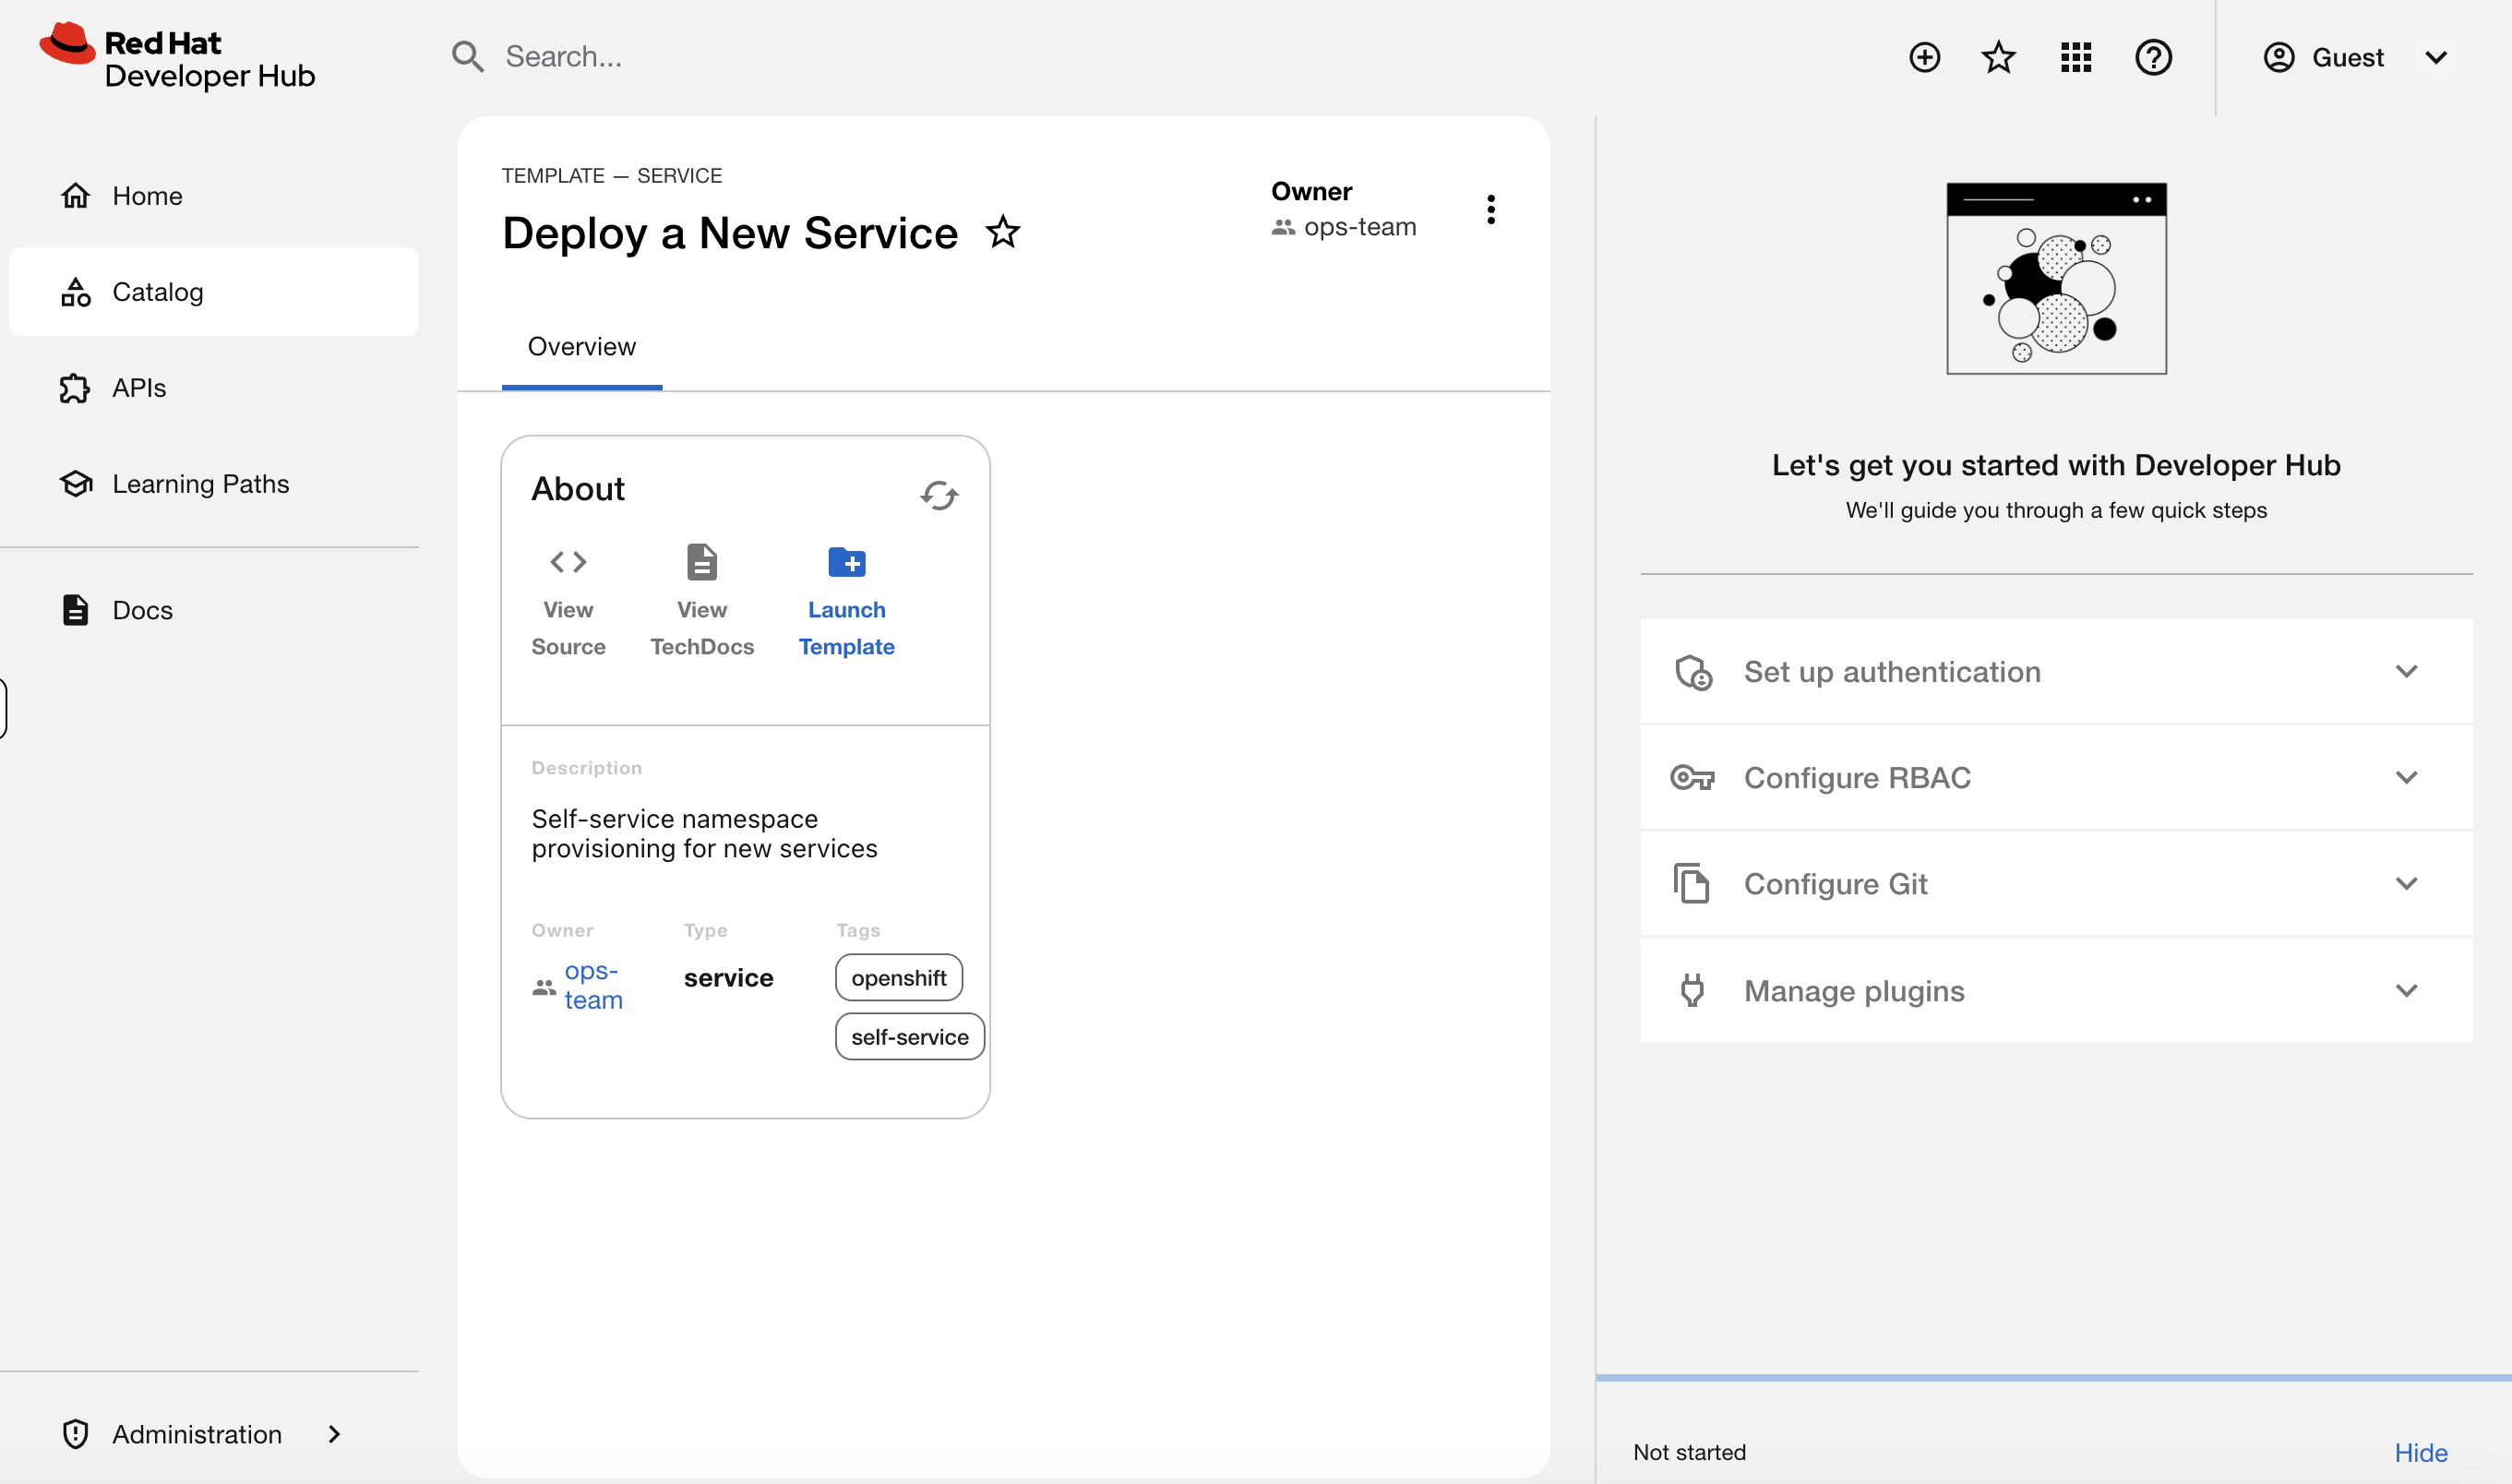Expand the Administration chevron arrow
The image size is (2512, 1484).
point(334,1433)
